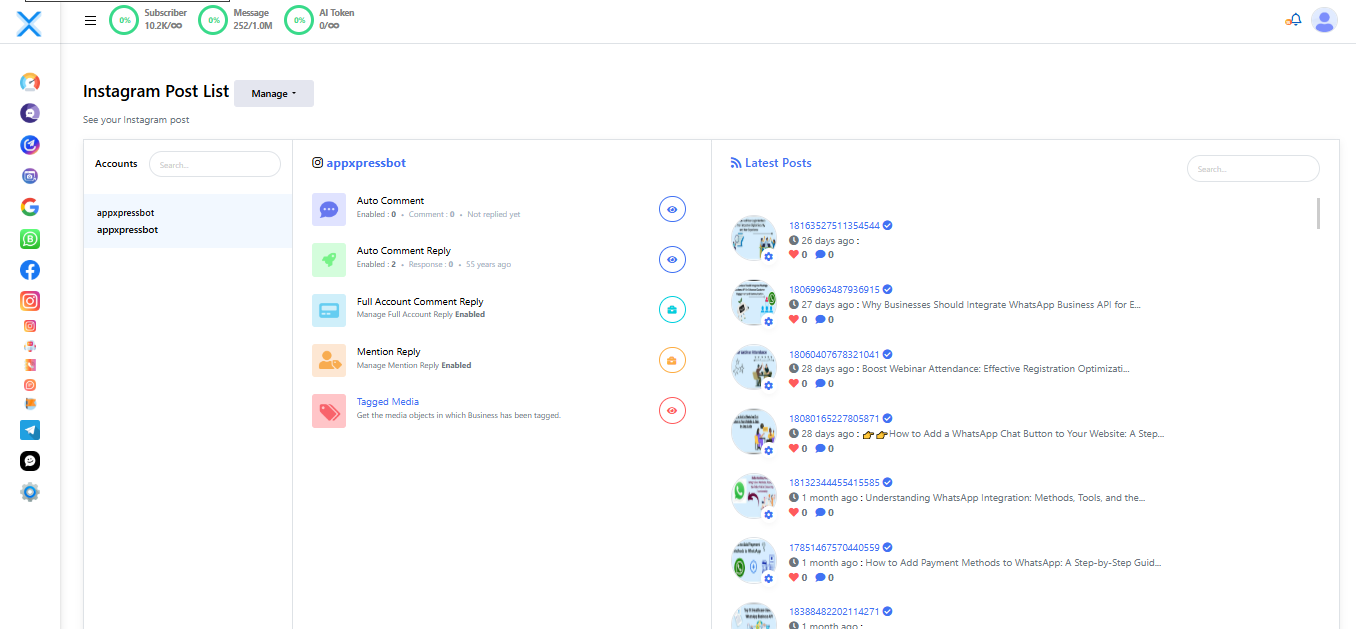
Task: Open the large Instagram icon in sidebar
Action: click(30, 301)
